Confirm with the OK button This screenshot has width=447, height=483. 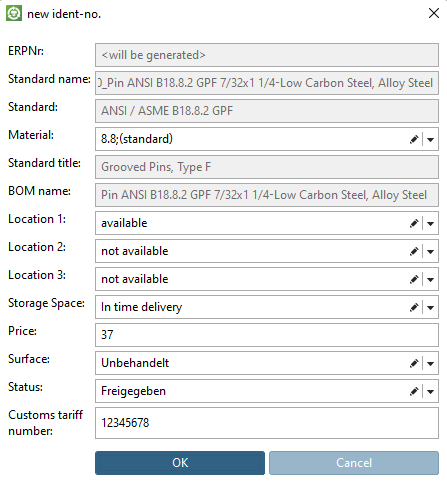click(180, 463)
